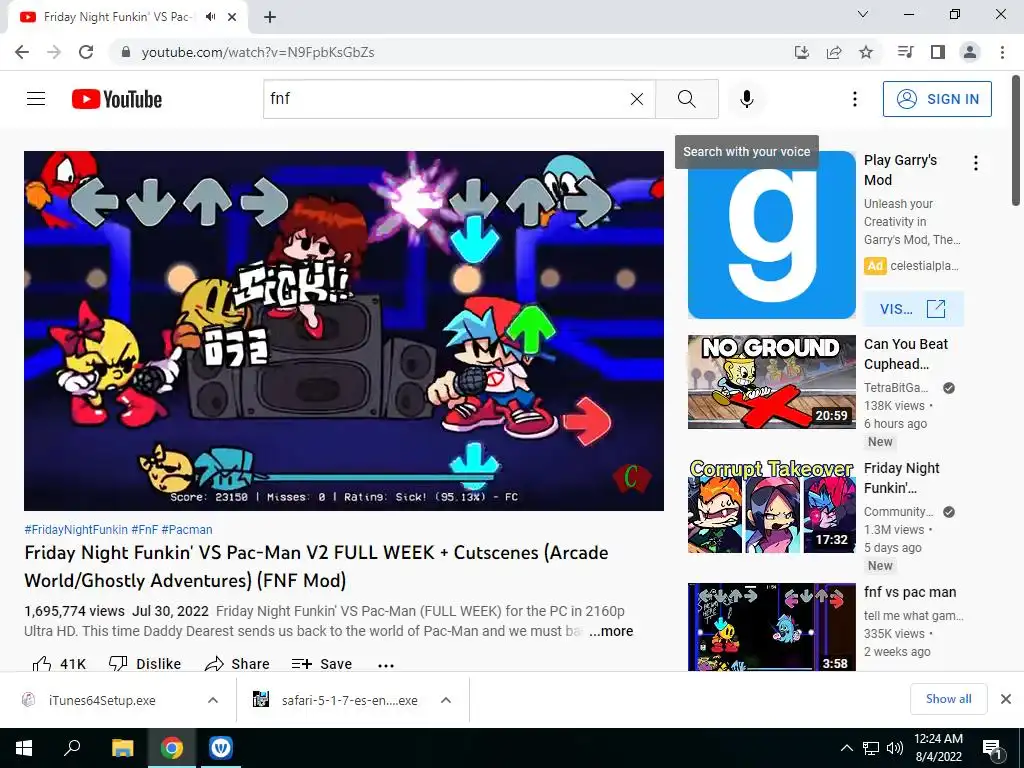Screen dimensions: 1024x768
Task: Mute the tab via speaker icon
Action: (210, 17)
